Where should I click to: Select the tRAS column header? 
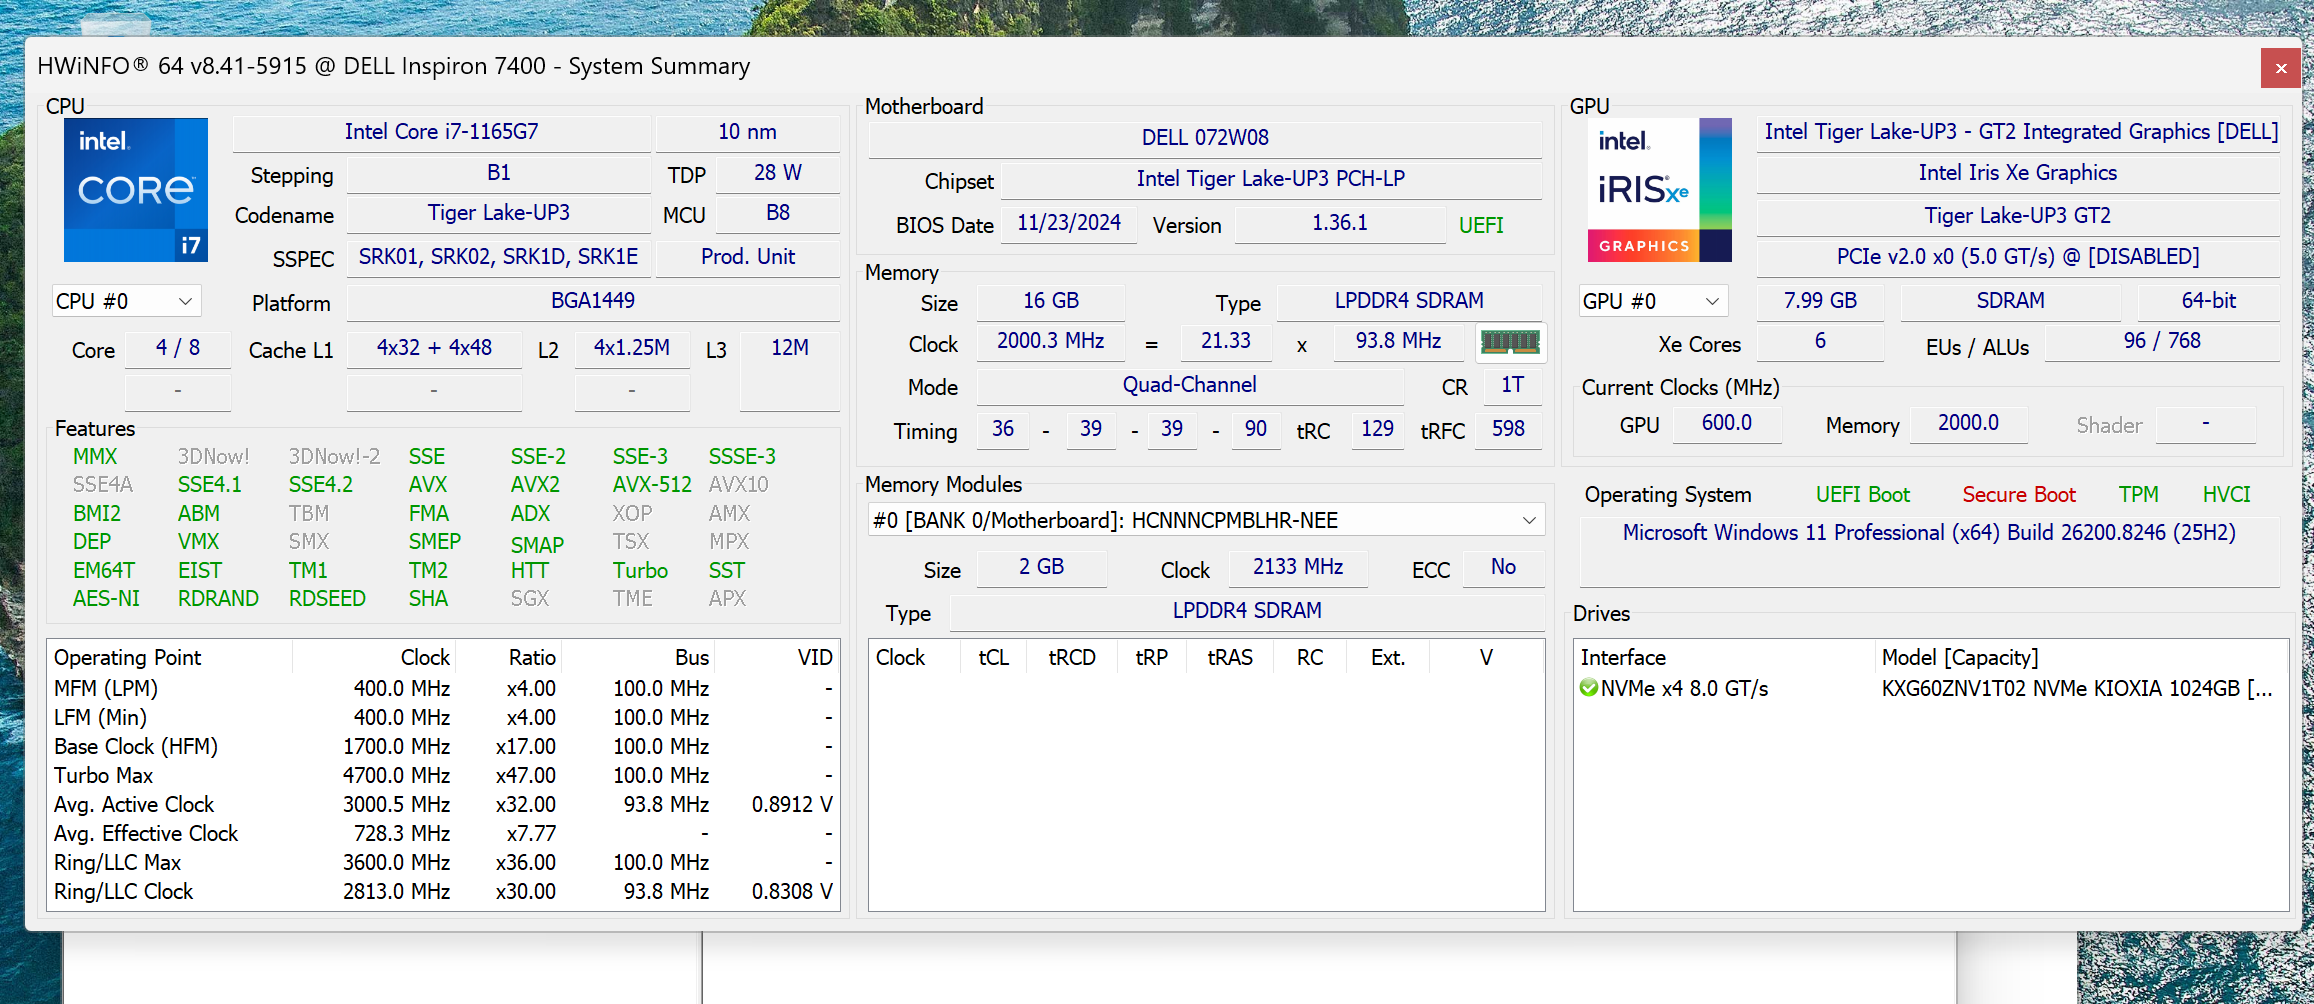tap(1230, 657)
